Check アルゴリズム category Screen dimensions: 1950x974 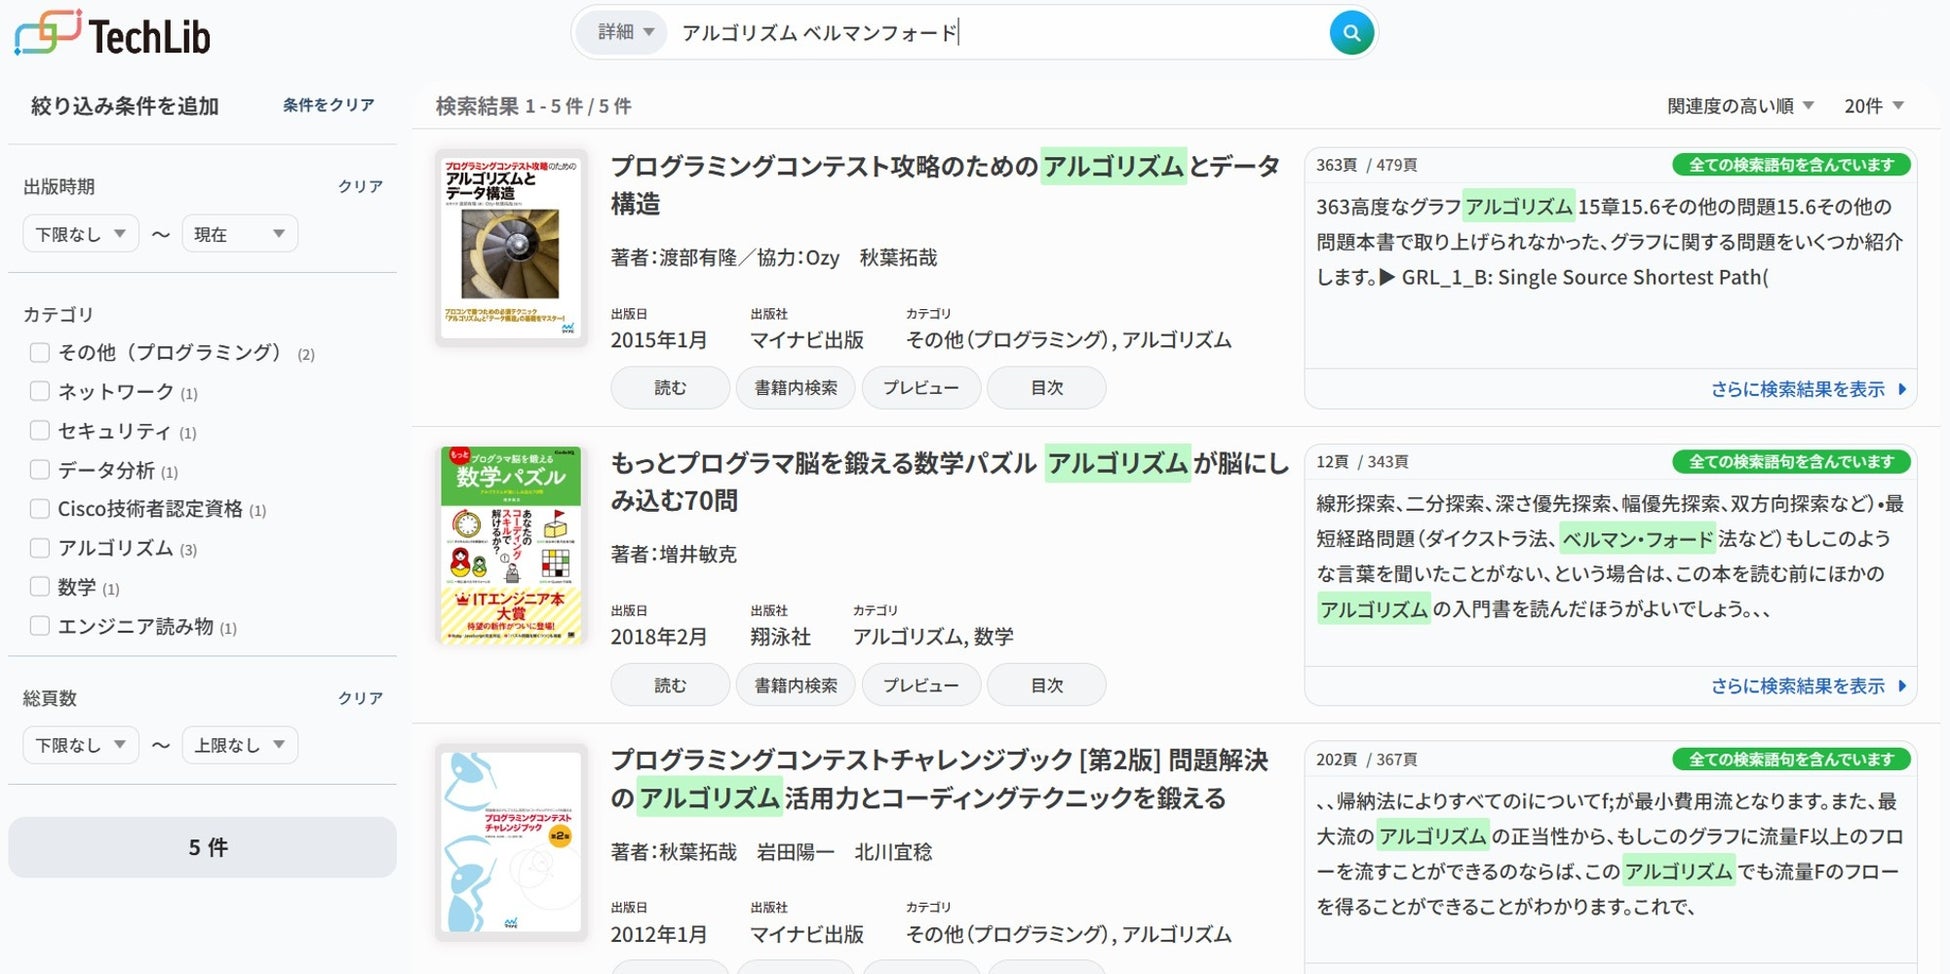click(x=40, y=547)
